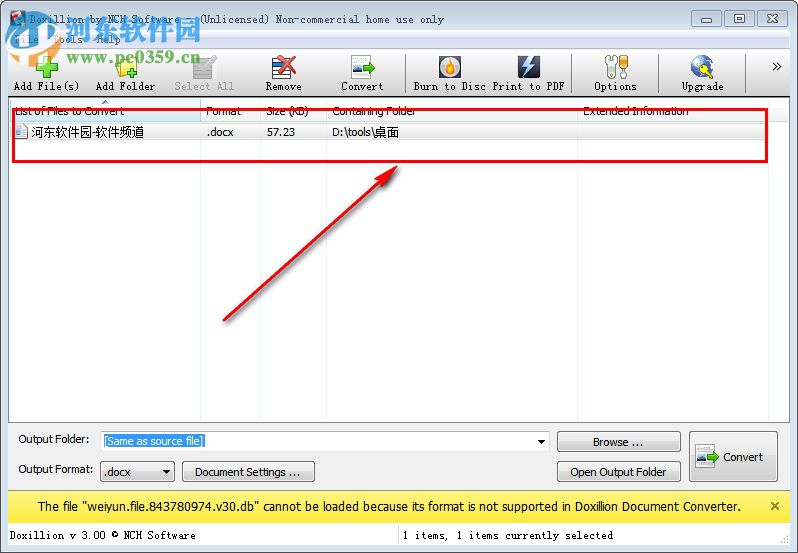This screenshot has width=798, height=553.
Task: Click the Select All toolbar icon
Action: pyautogui.click(x=204, y=73)
